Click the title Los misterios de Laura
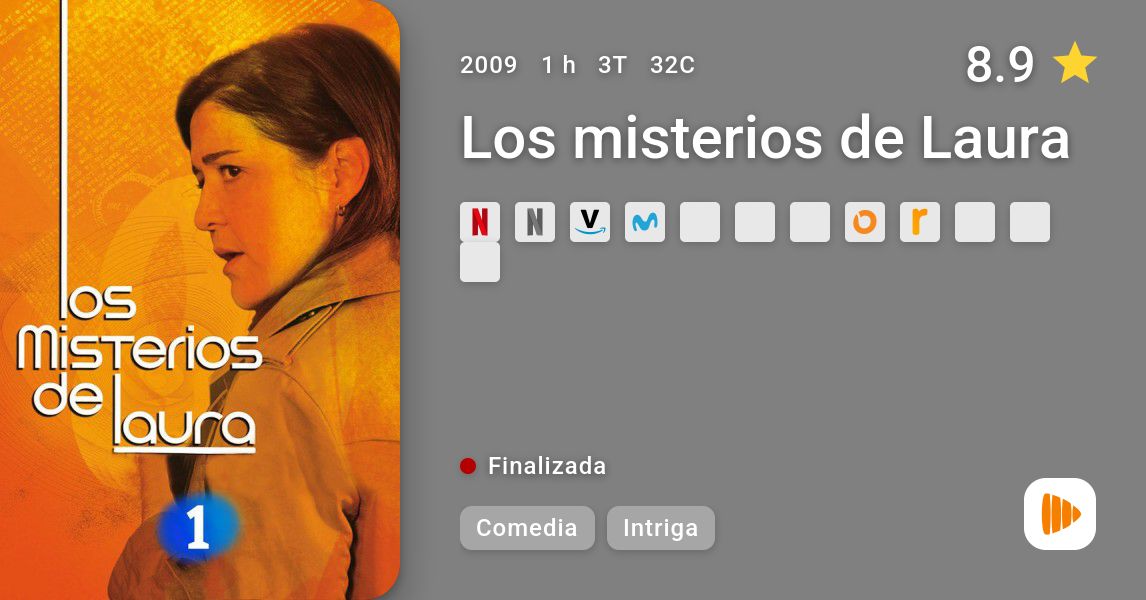This screenshot has height=600, width=1146. (x=765, y=137)
